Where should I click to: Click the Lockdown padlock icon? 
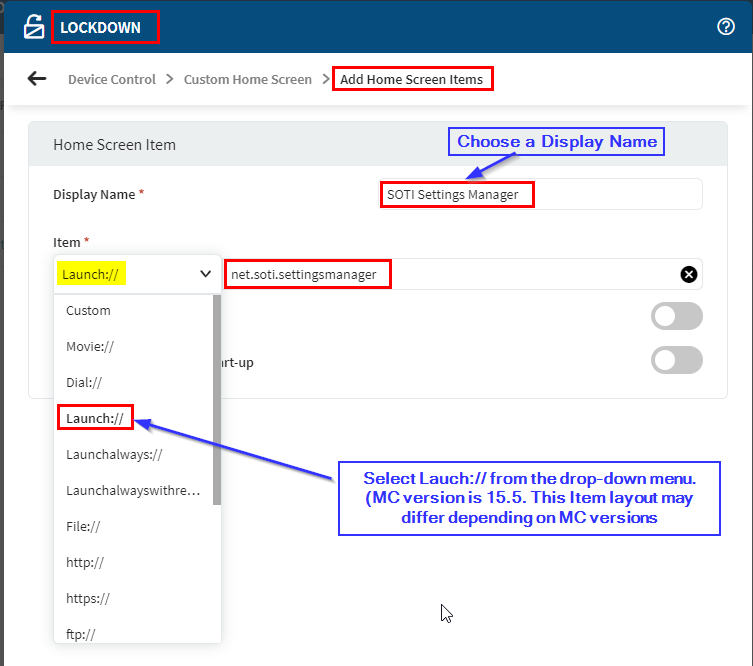(35, 27)
